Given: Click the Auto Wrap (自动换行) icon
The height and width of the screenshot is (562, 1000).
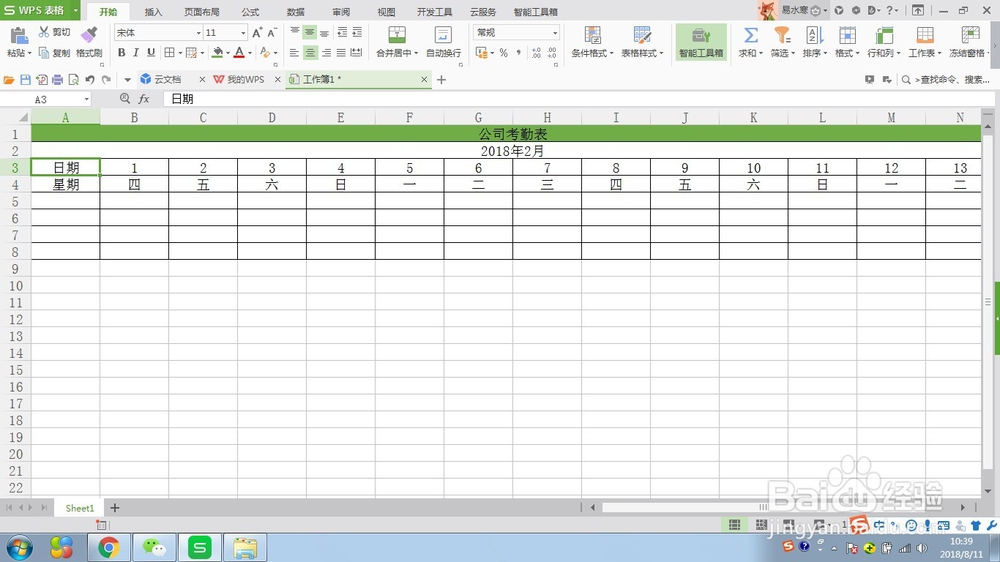Looking at the screenshot, I should [x=443, y=35].
